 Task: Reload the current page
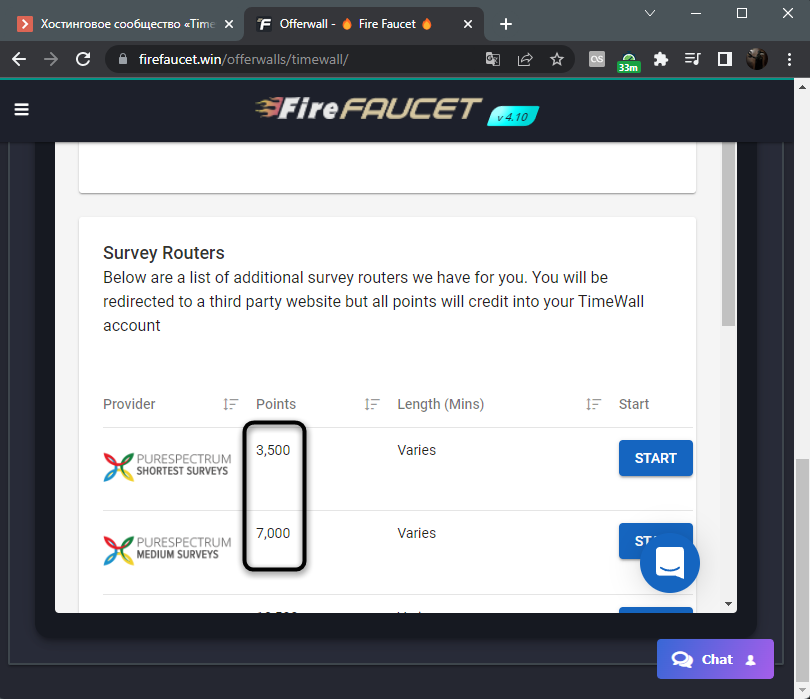tap(83, 59)
